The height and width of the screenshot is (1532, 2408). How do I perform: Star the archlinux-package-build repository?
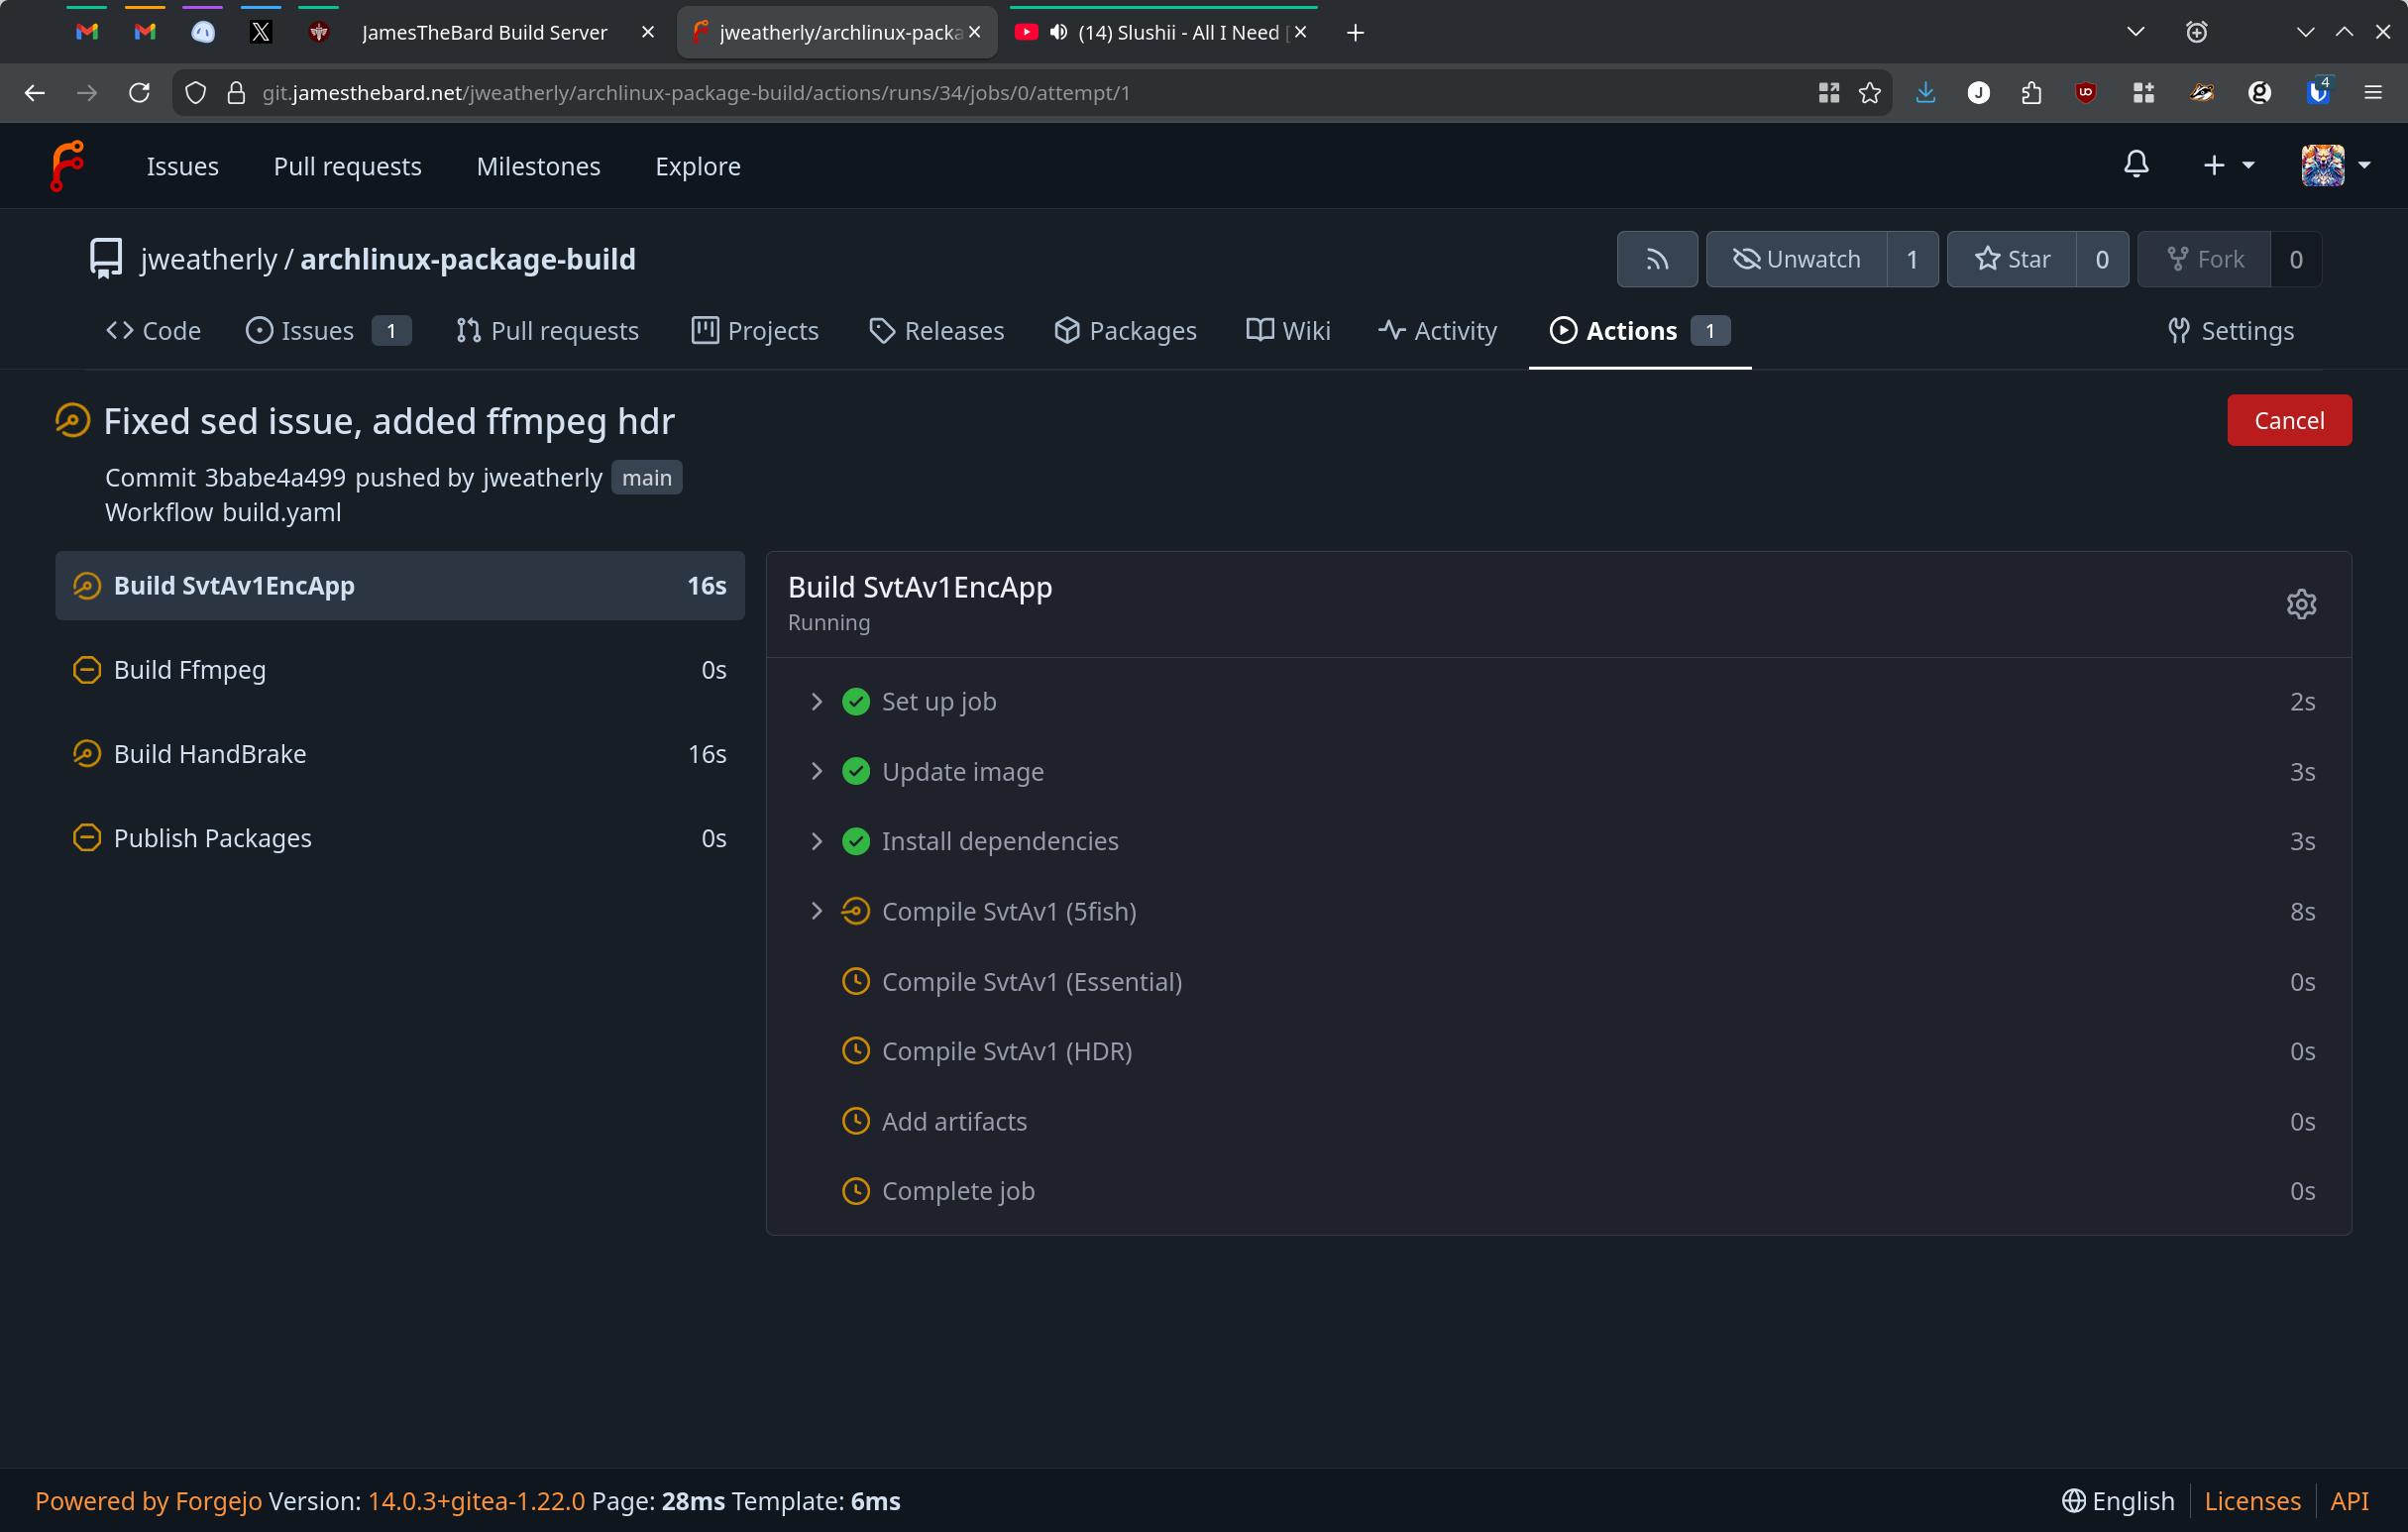tap(2012, 260)
